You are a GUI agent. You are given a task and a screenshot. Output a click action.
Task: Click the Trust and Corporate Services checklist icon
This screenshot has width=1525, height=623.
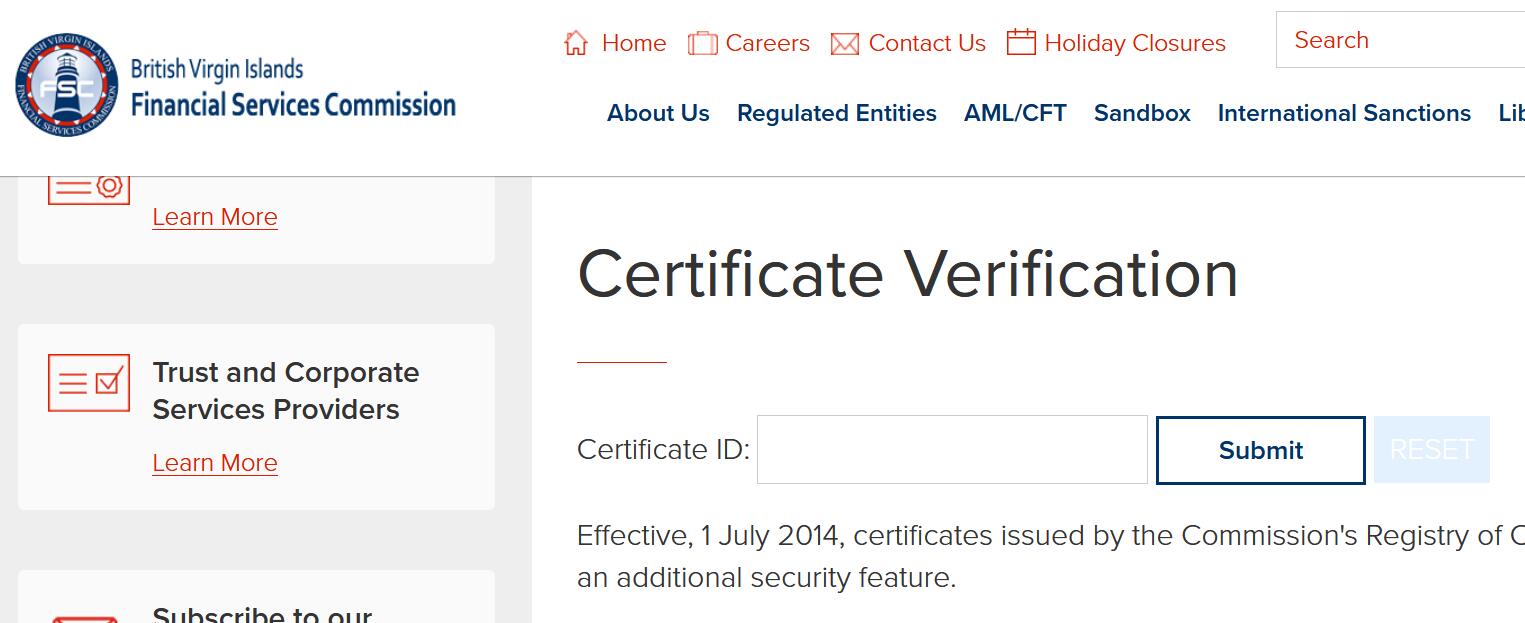pos(89,382)
